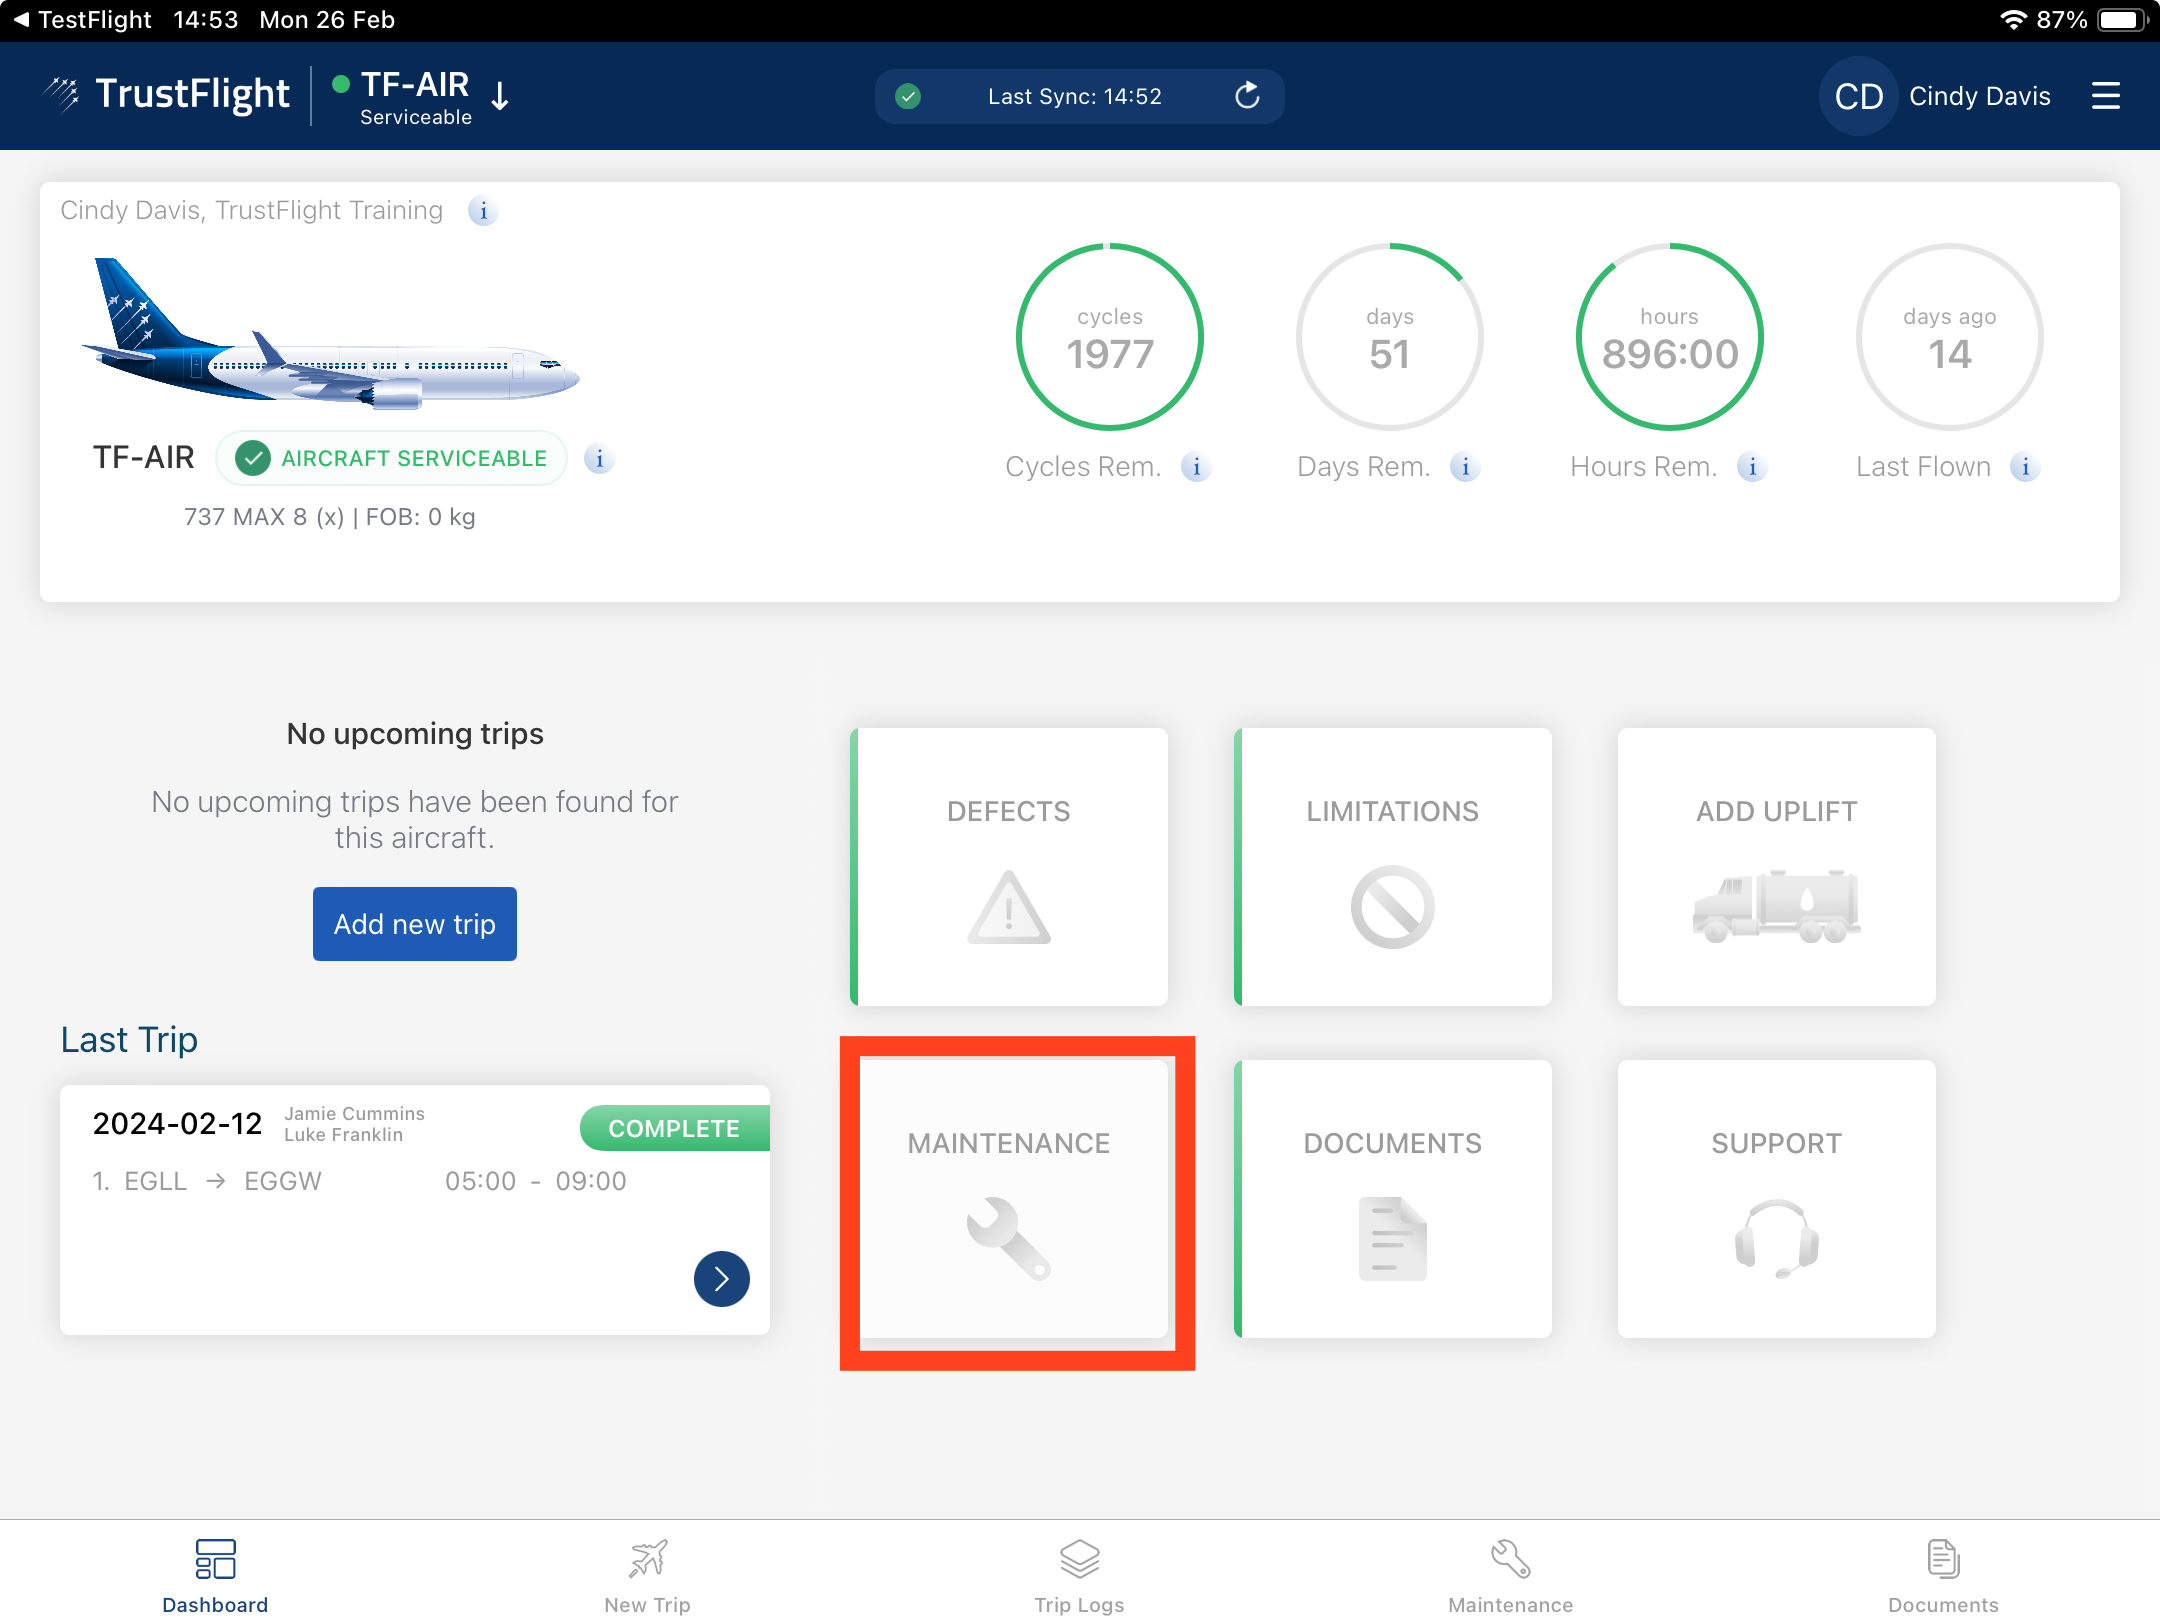Open info icon for Hours Rem.
The width and height of the screenshot is (2160, 1620).
click(1752, 467)
